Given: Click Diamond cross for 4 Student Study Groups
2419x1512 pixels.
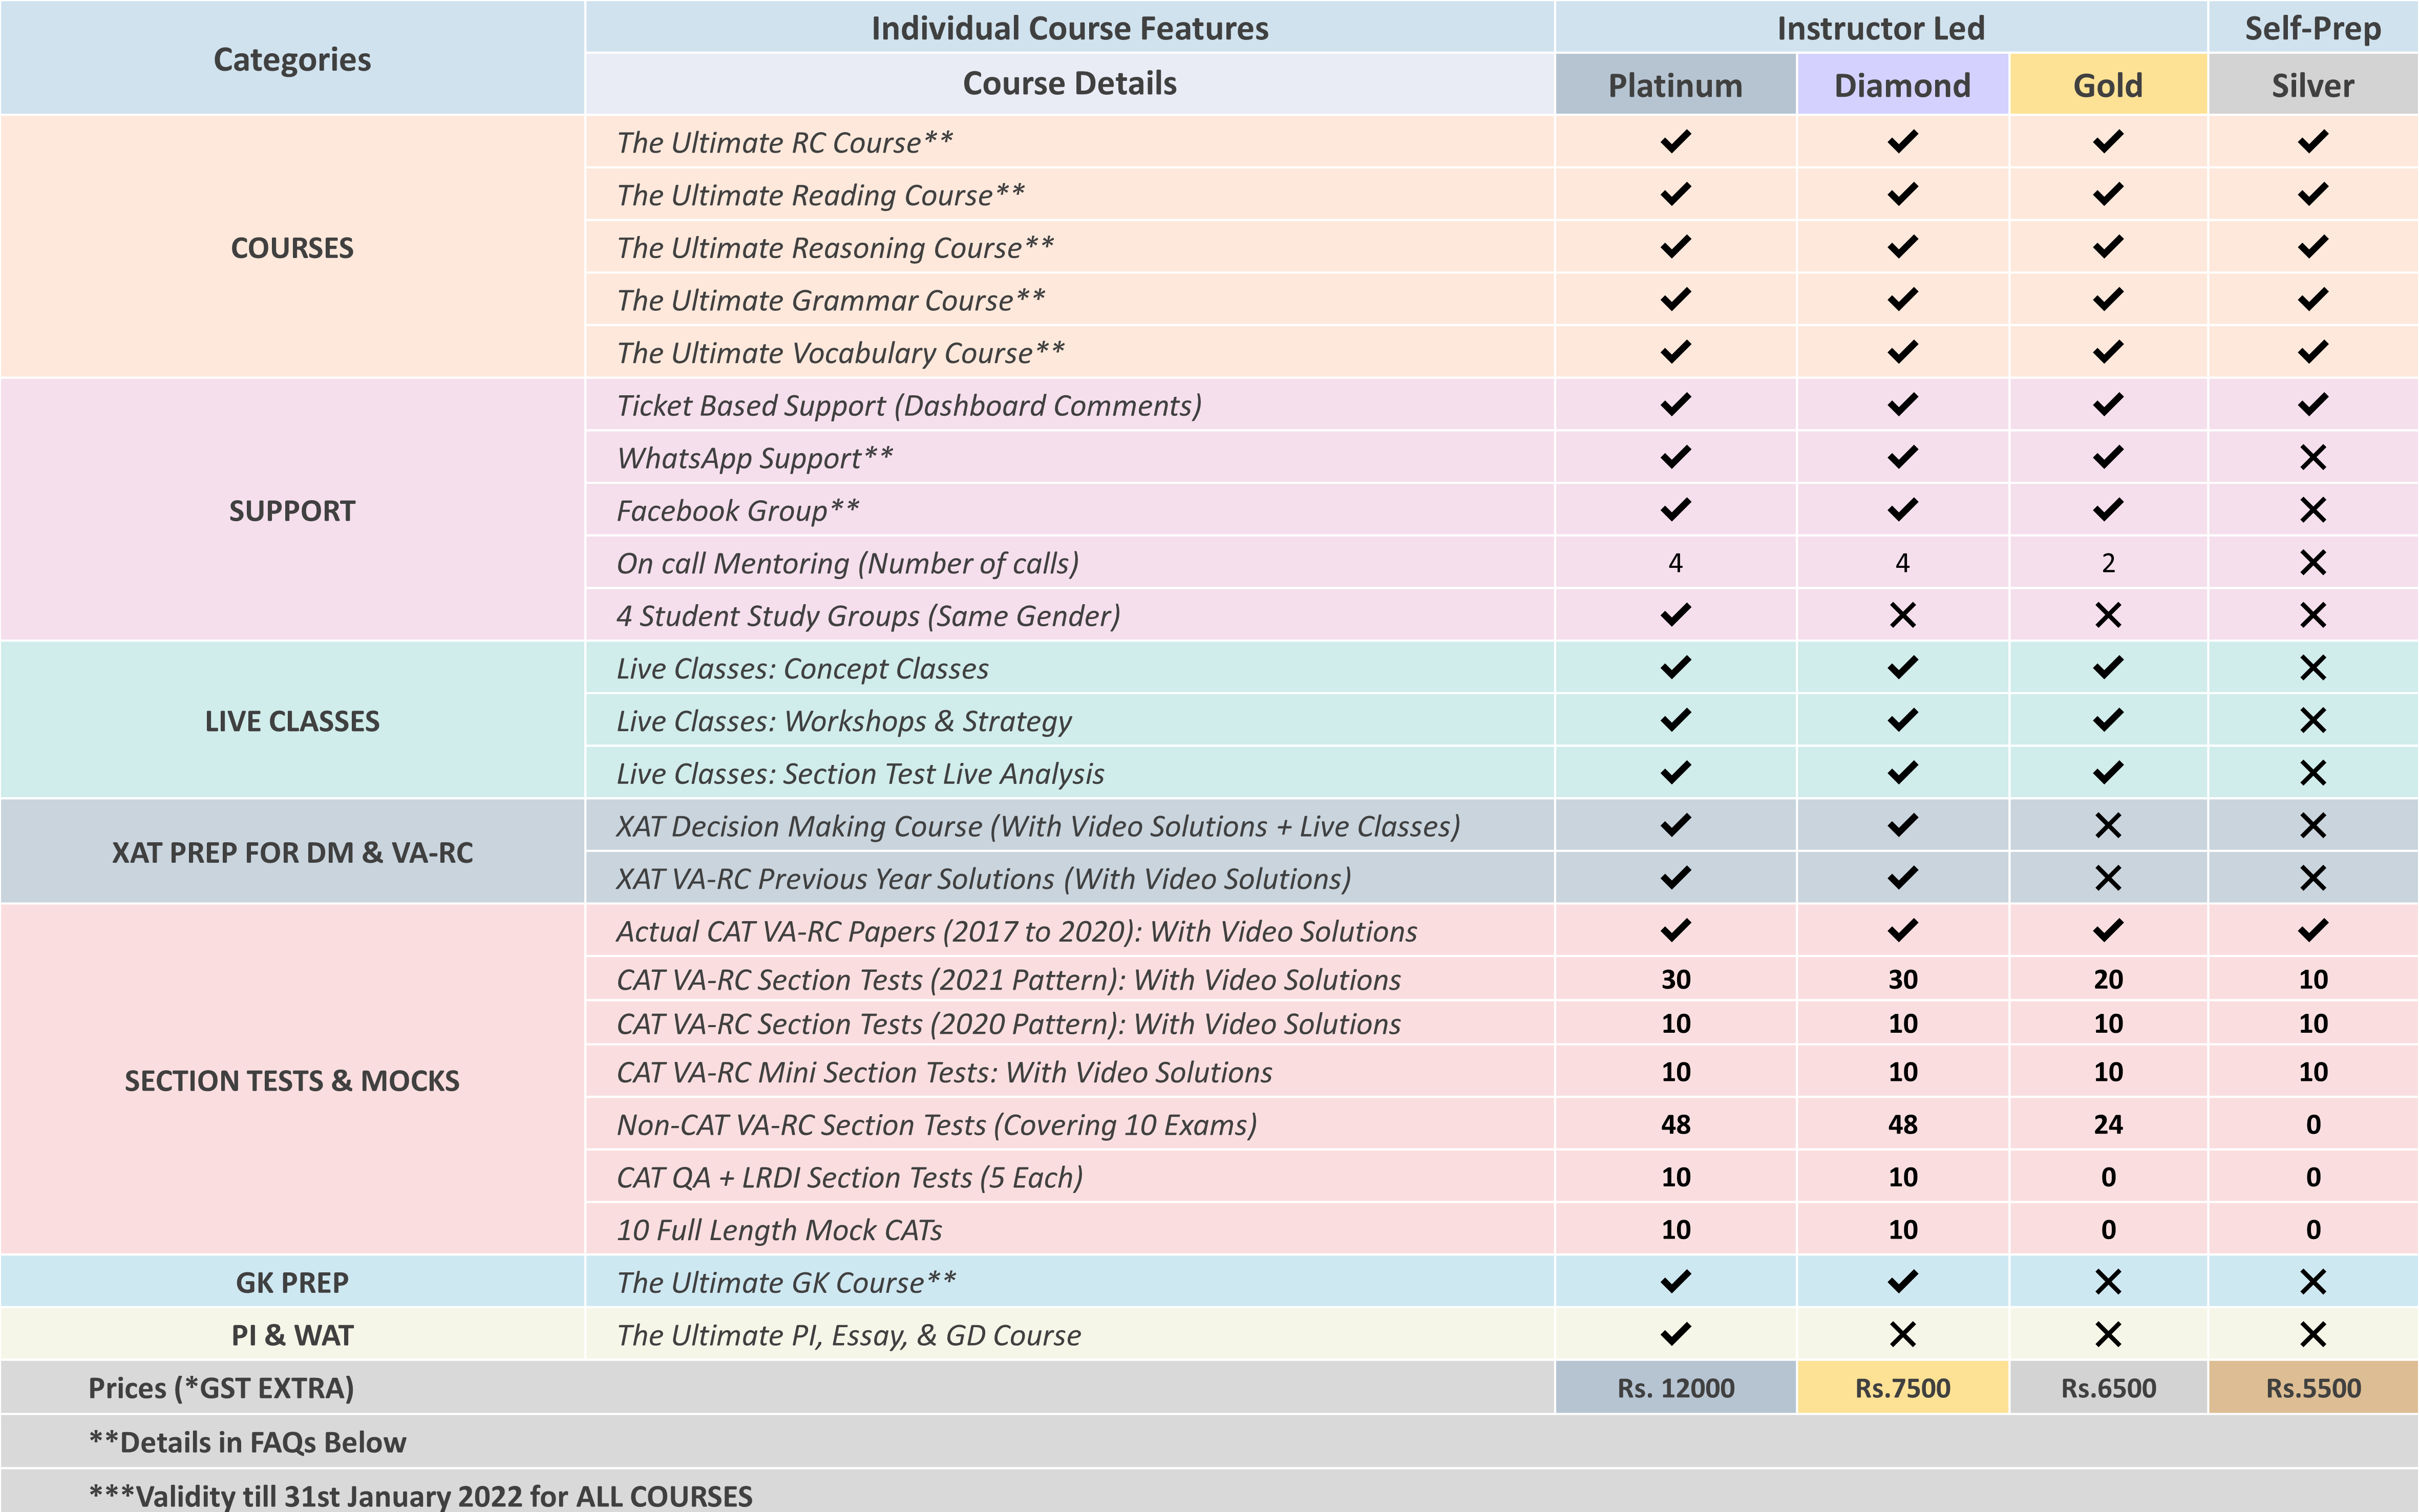Looking at the screenshot, I should point(1902,615).
